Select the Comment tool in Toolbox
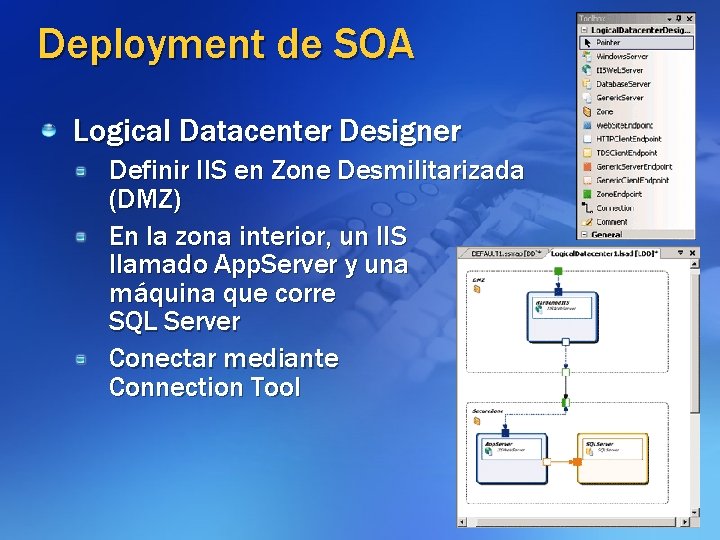Screen dimensions: 720x540 [636, 222]
